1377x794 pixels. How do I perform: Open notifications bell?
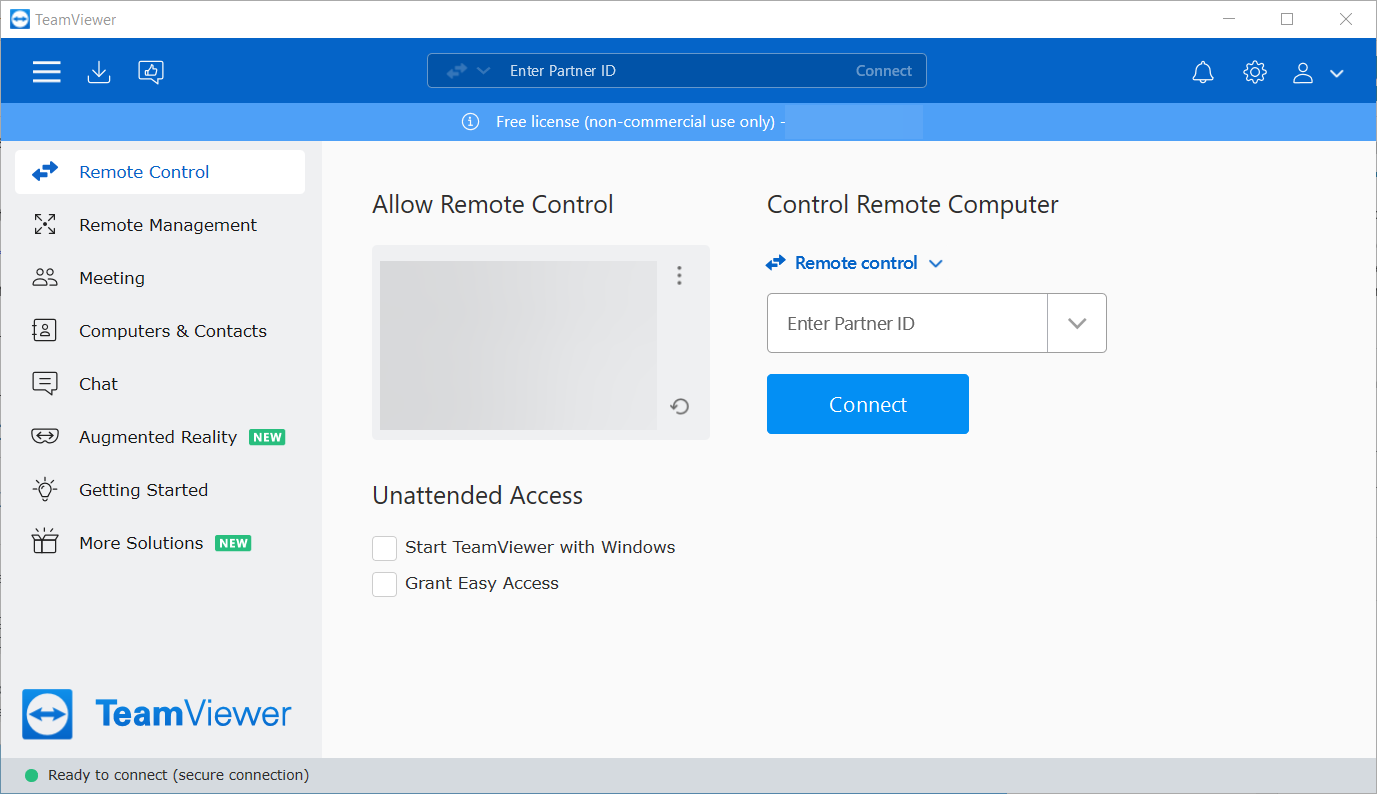[x=1202, y=71]
